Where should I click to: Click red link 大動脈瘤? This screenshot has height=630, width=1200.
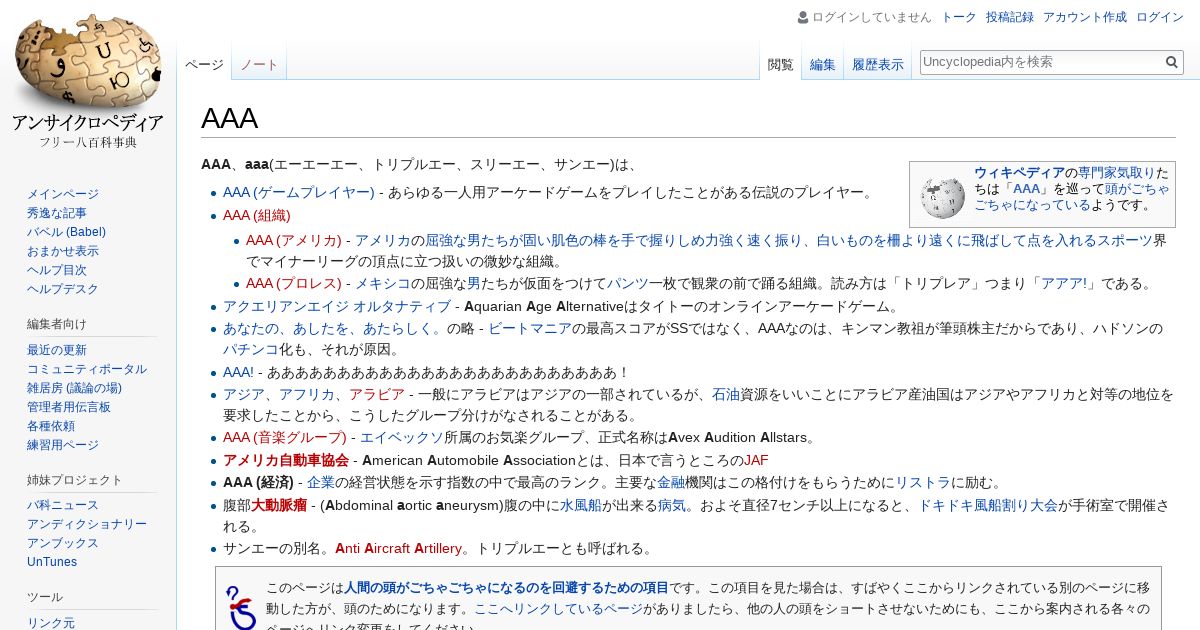tap(279, 505)
